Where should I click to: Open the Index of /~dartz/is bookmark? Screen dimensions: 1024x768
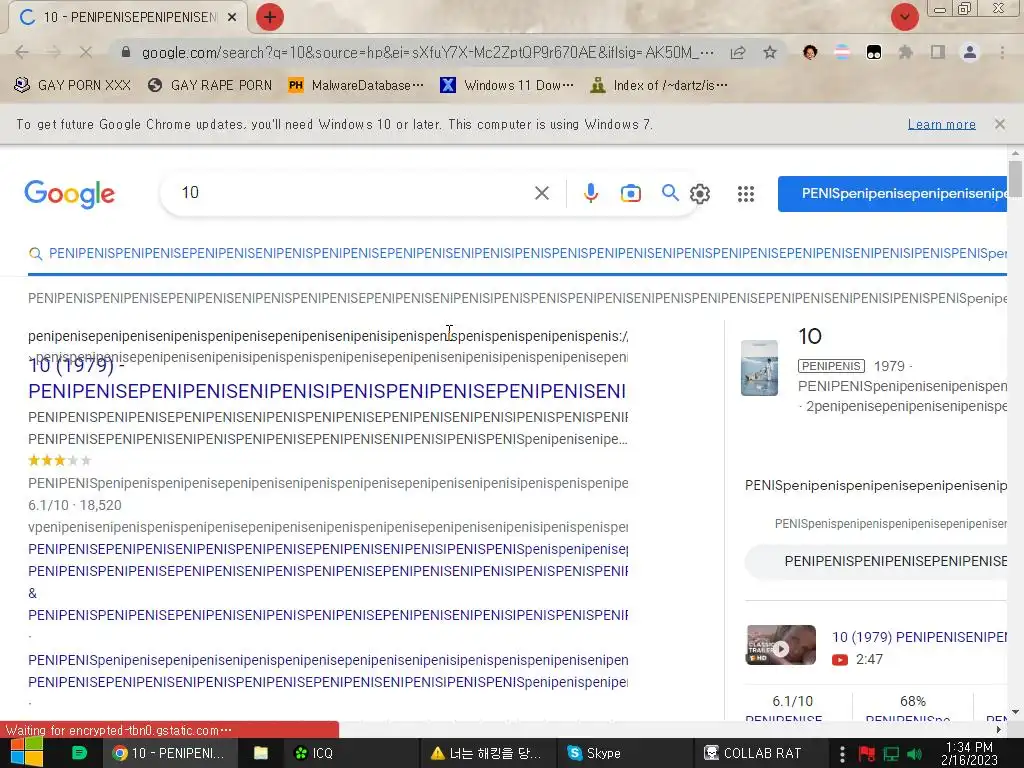[x=659, y=85]
